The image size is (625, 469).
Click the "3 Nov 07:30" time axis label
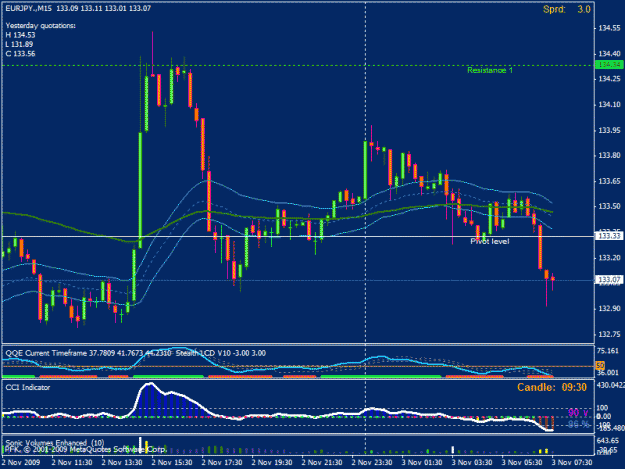coord(572,463)
